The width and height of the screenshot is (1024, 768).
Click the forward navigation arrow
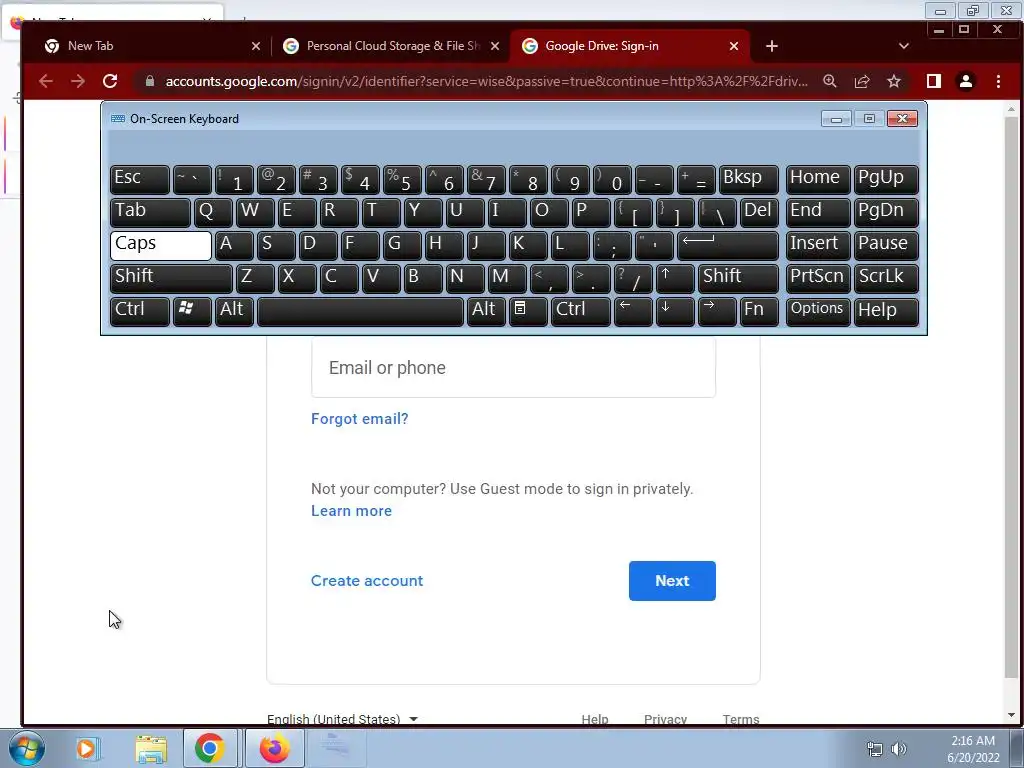pyautogui.click(x=78, y=81)
